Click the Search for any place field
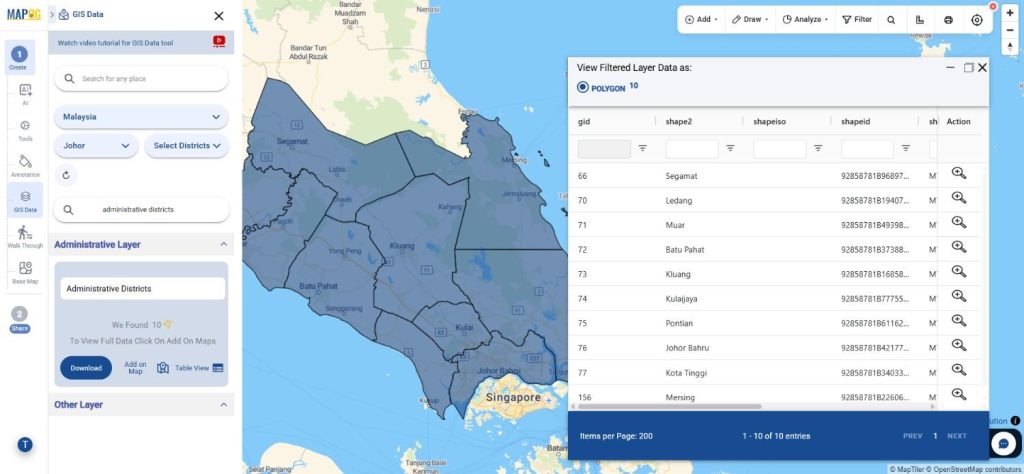The width and height of the screenshot is (1024, 474). 141,79
